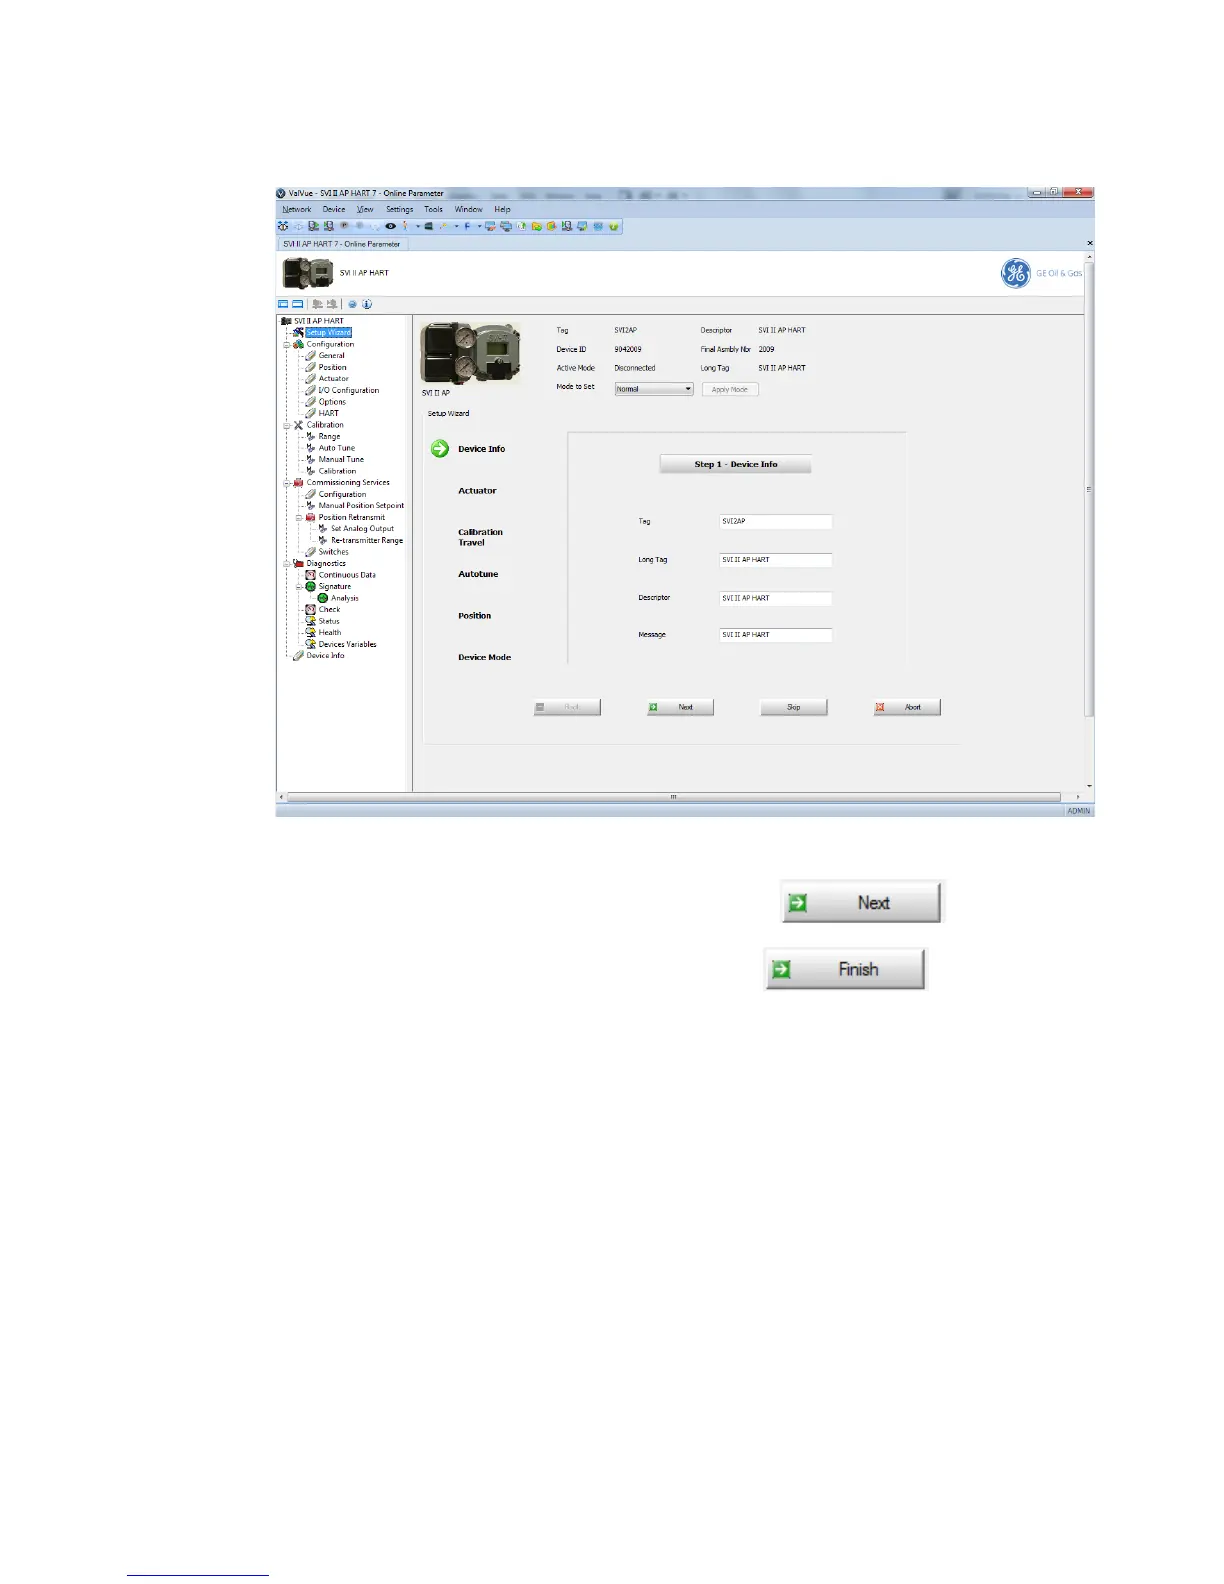Select Manual Position Setpoint node

click(361, 506)
